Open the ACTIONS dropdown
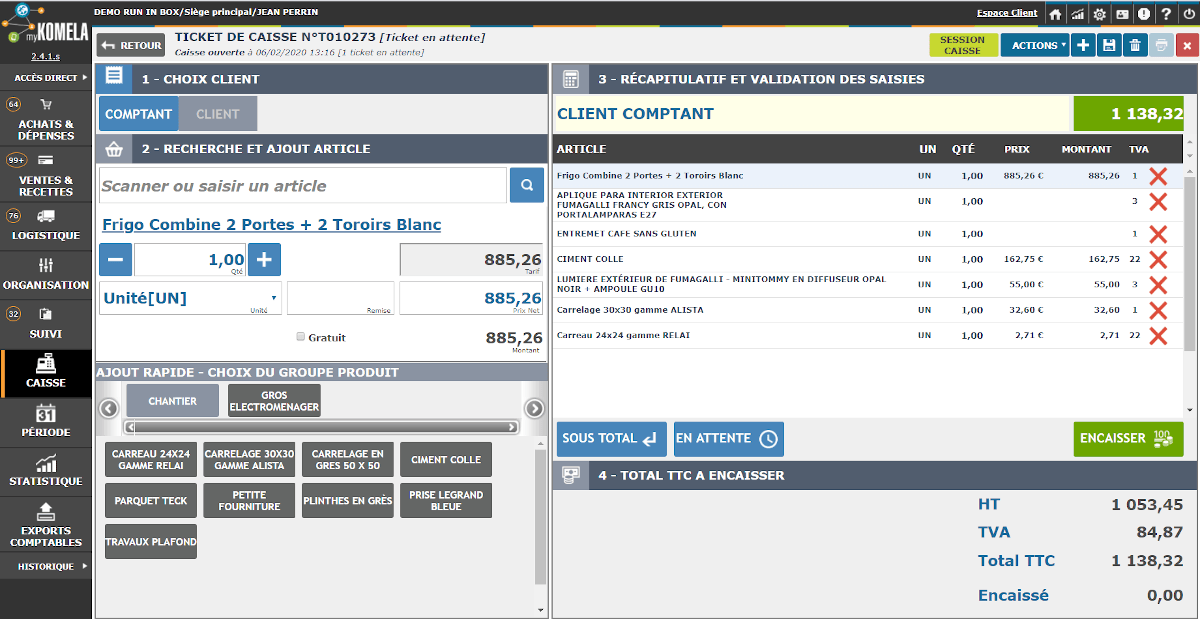1200x619 pixels. tap(1035, 45)
